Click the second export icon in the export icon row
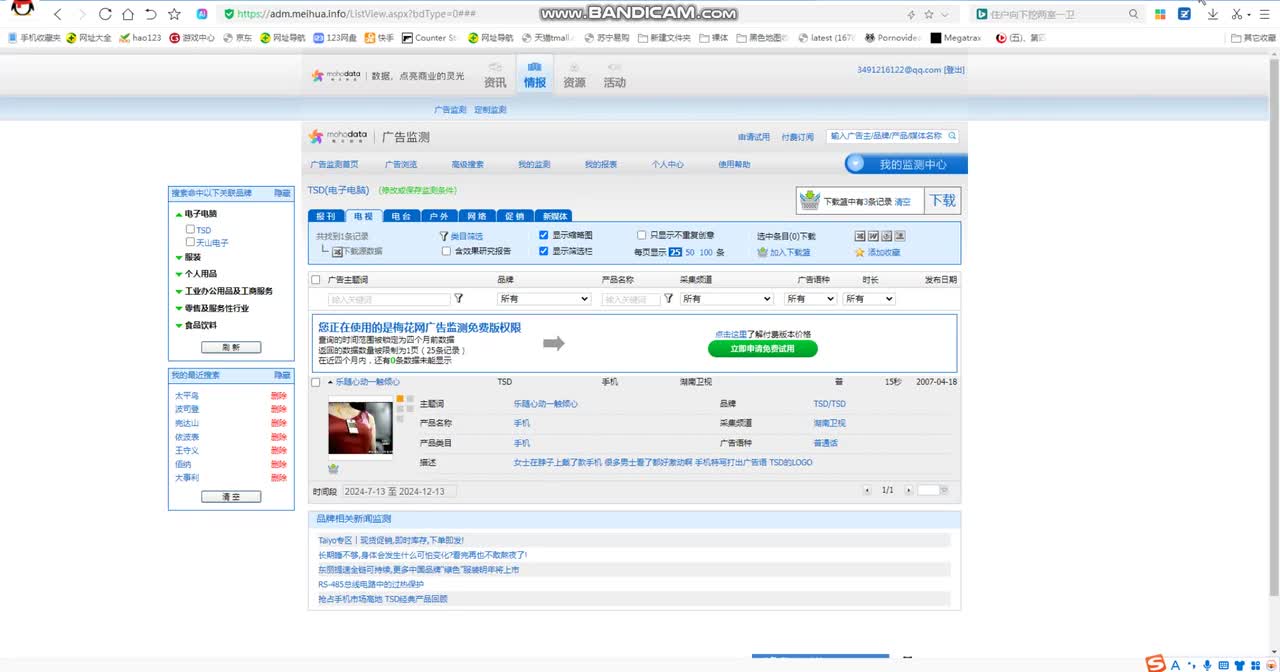1280x672 pixels. tap(873, 236)
